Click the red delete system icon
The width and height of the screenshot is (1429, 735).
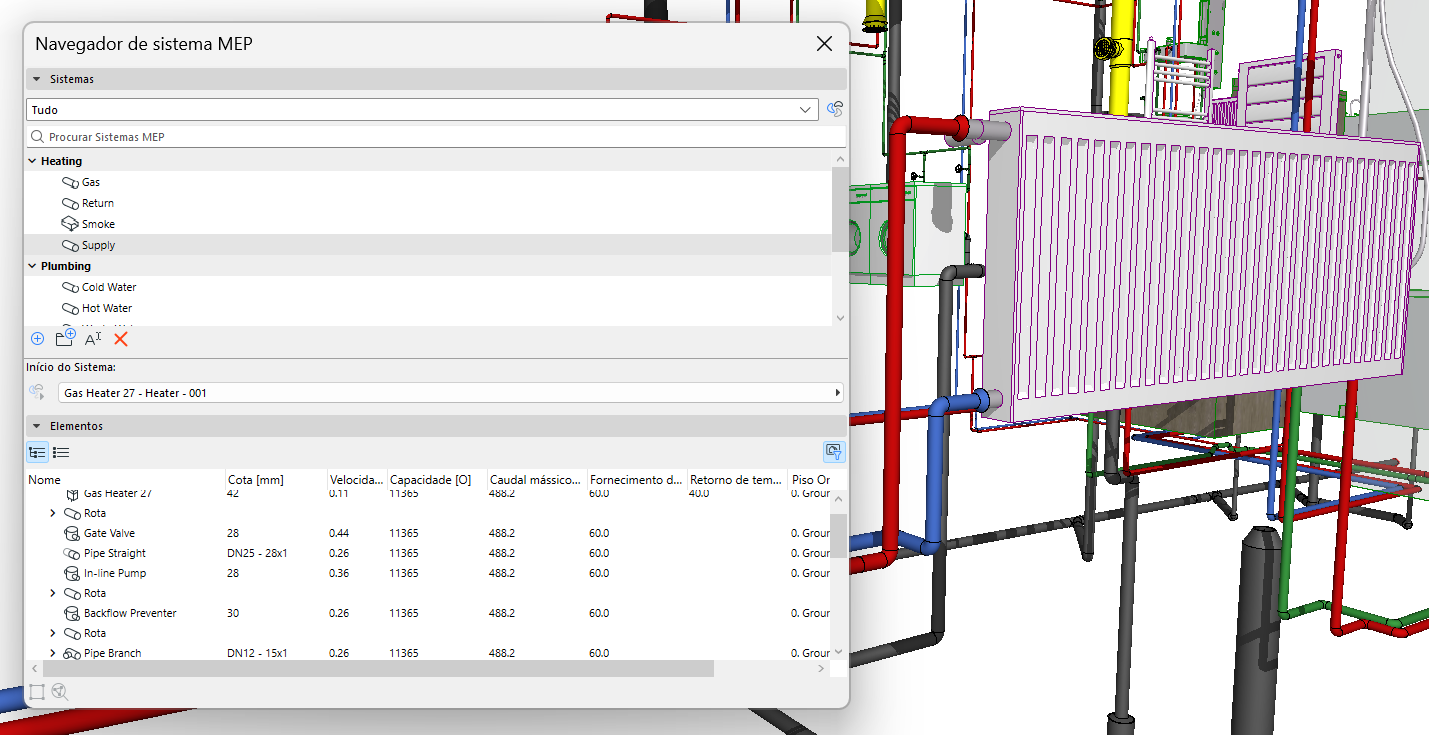121,339
